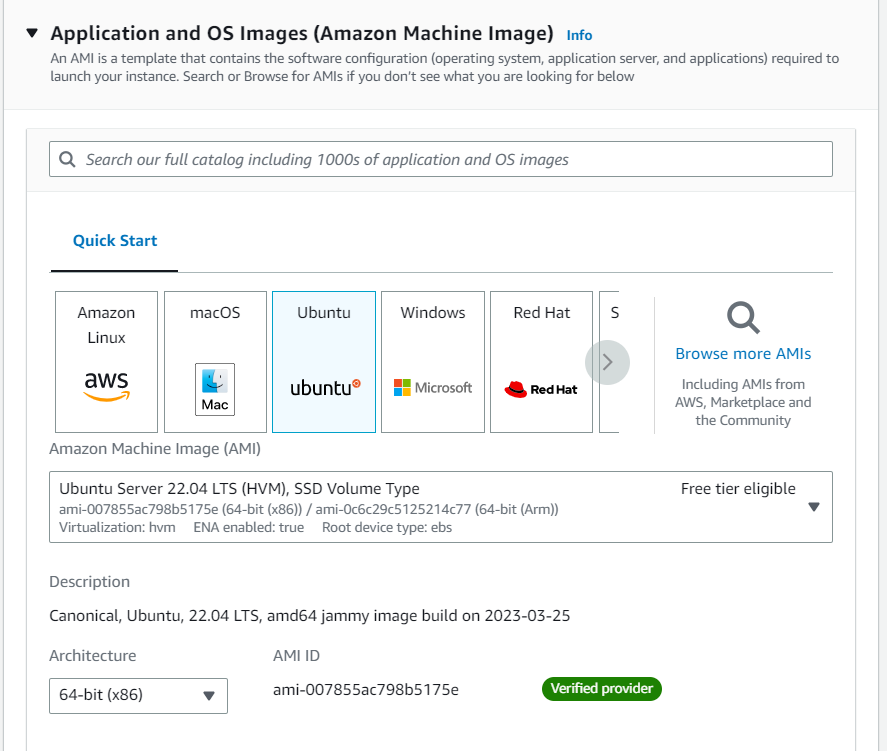
Task: Click the AMI ID value below its label
Action: coord(366,690)
